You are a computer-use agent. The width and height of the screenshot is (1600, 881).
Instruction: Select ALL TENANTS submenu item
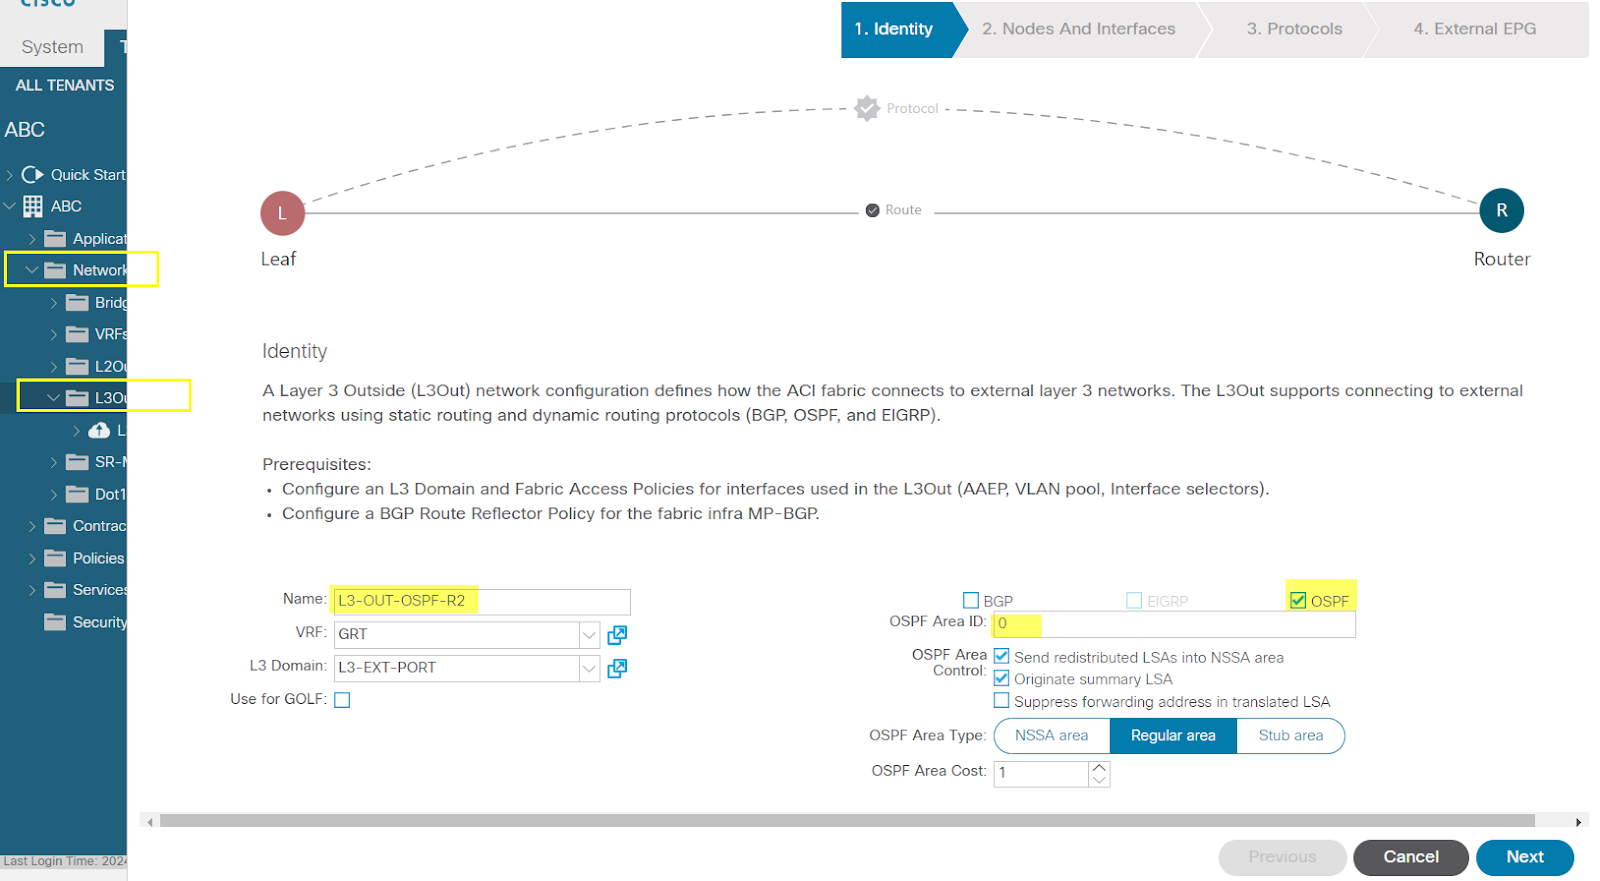[x=64, y=85]
